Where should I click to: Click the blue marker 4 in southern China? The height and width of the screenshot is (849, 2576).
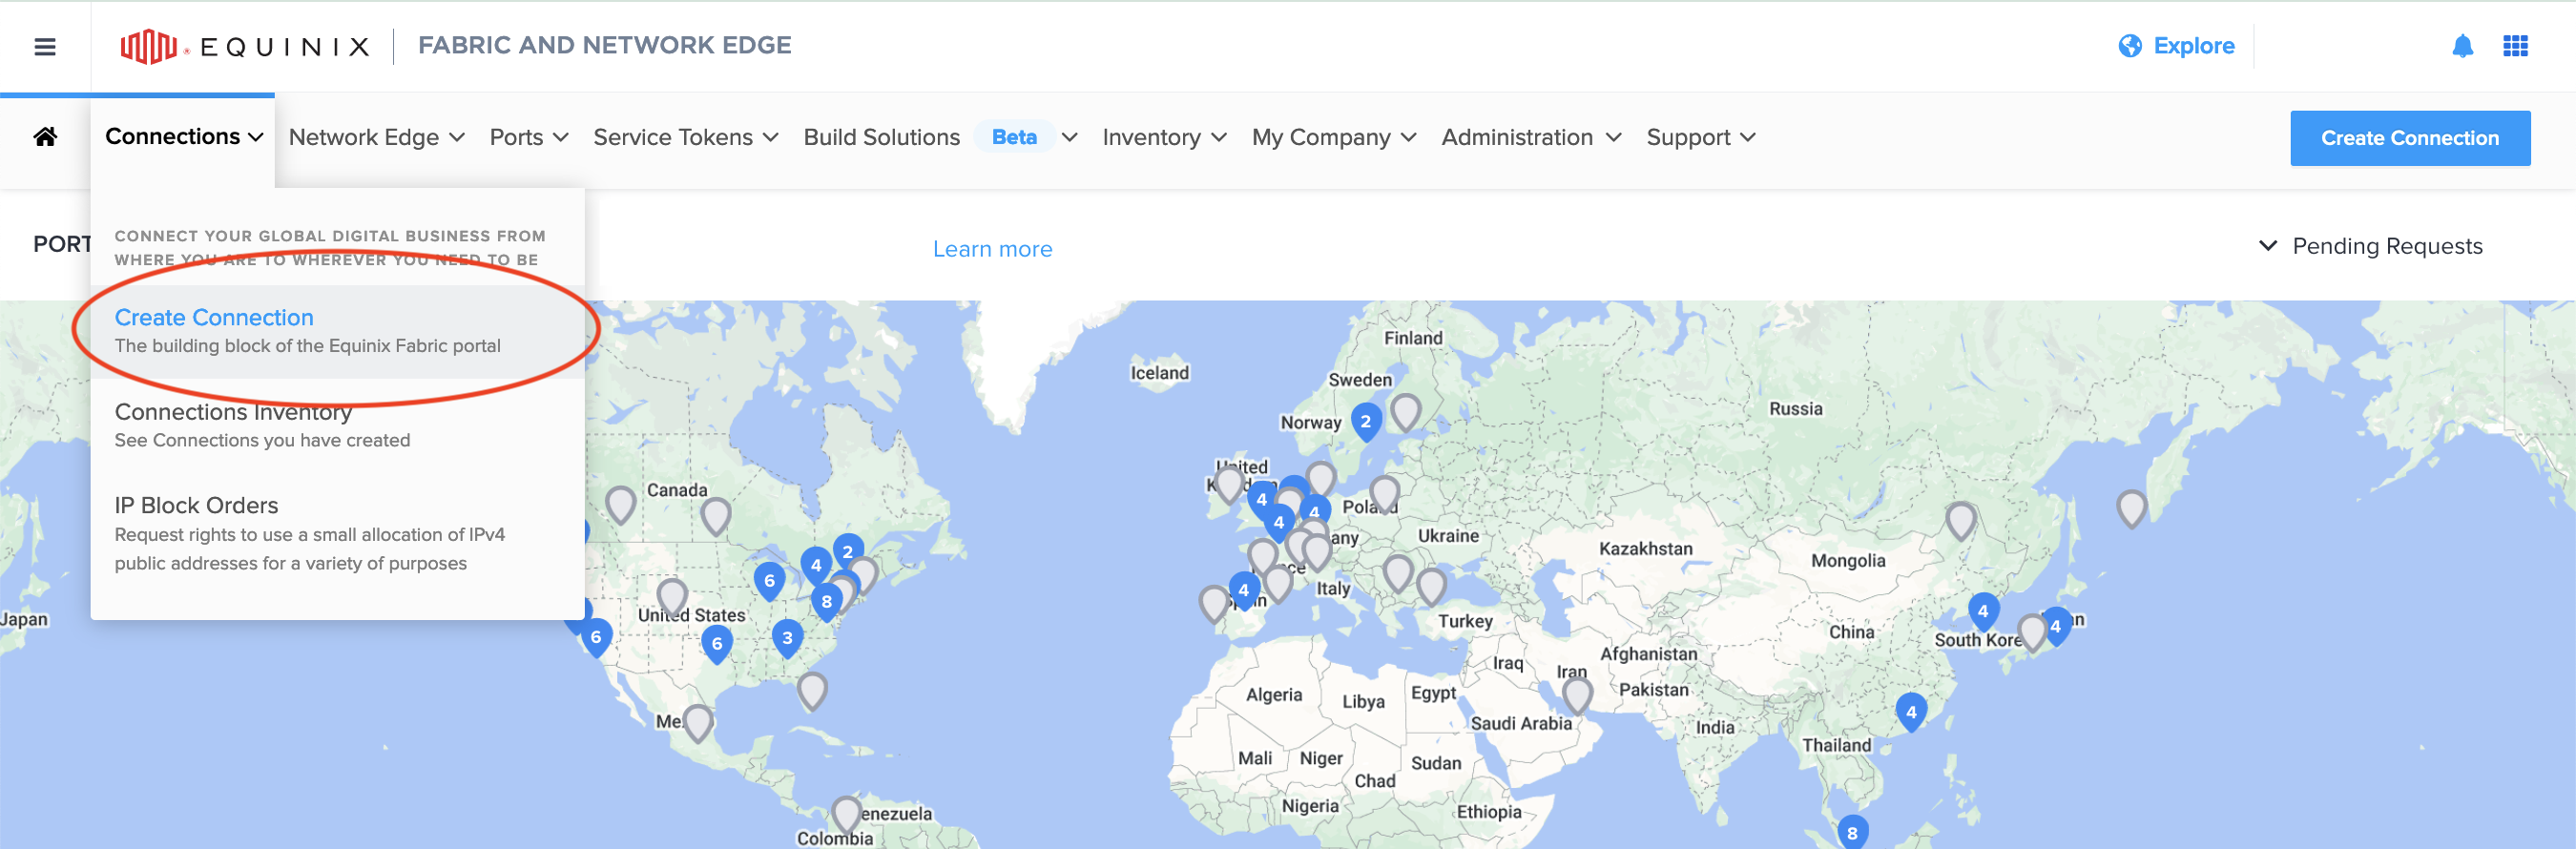pyautogui.click(x=1911, y=713)
